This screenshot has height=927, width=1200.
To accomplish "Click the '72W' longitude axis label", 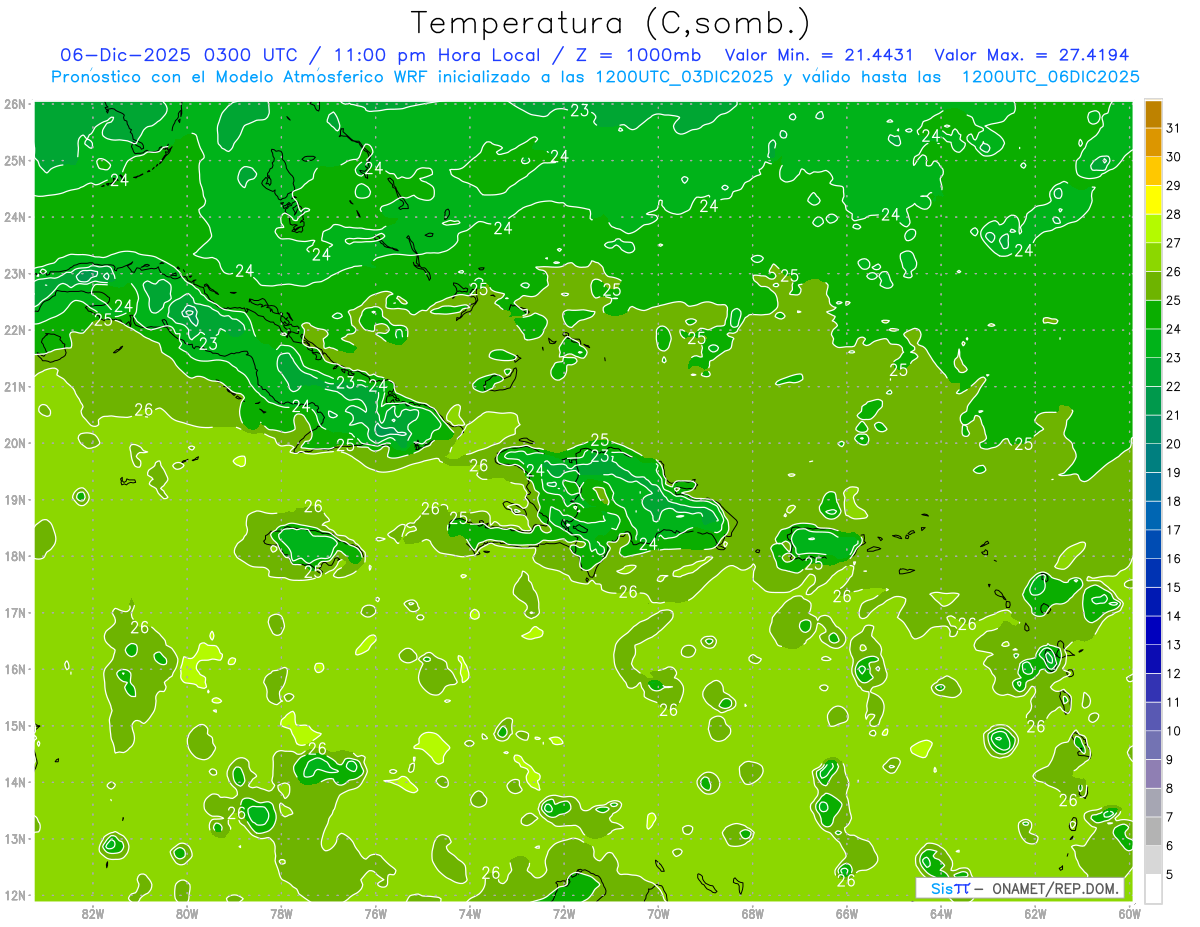I will click(x=564, y=913).
